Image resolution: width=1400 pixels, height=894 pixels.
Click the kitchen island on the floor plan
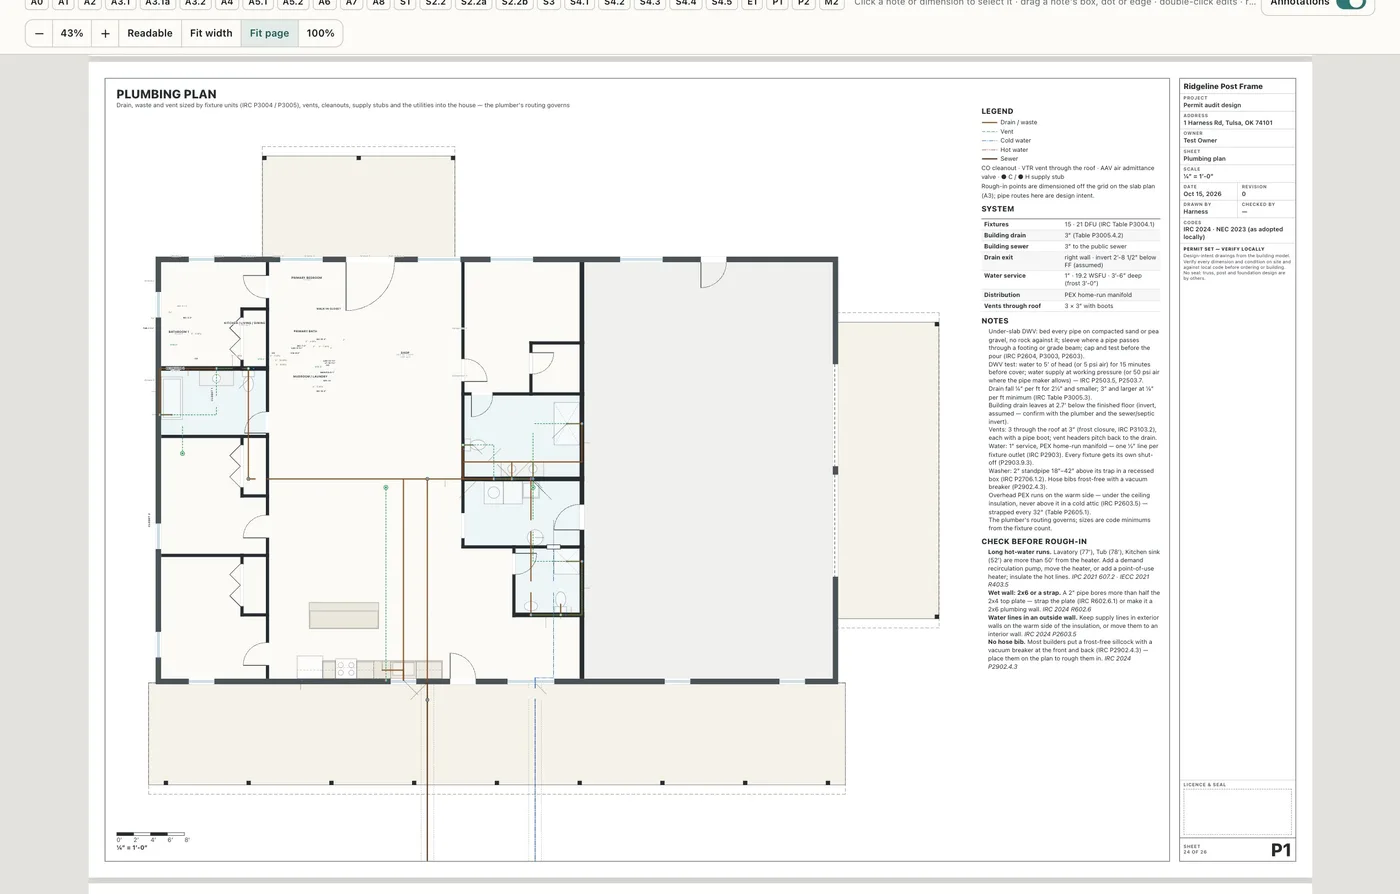(343, 615)
